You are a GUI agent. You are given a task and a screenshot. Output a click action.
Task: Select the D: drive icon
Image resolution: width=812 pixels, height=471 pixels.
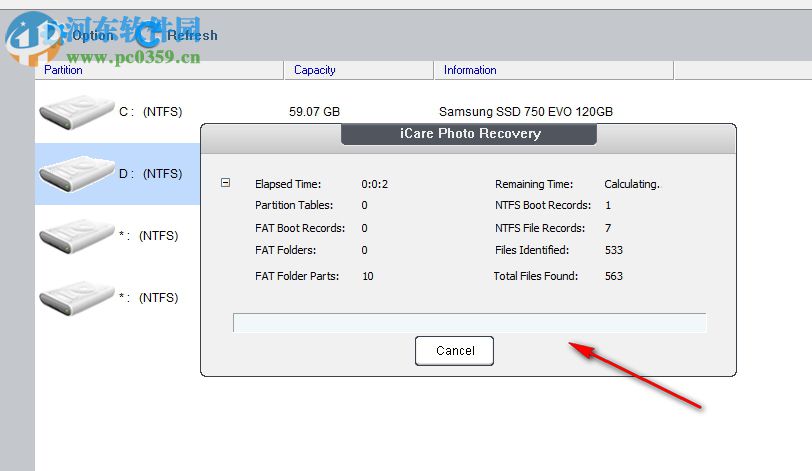77,173
